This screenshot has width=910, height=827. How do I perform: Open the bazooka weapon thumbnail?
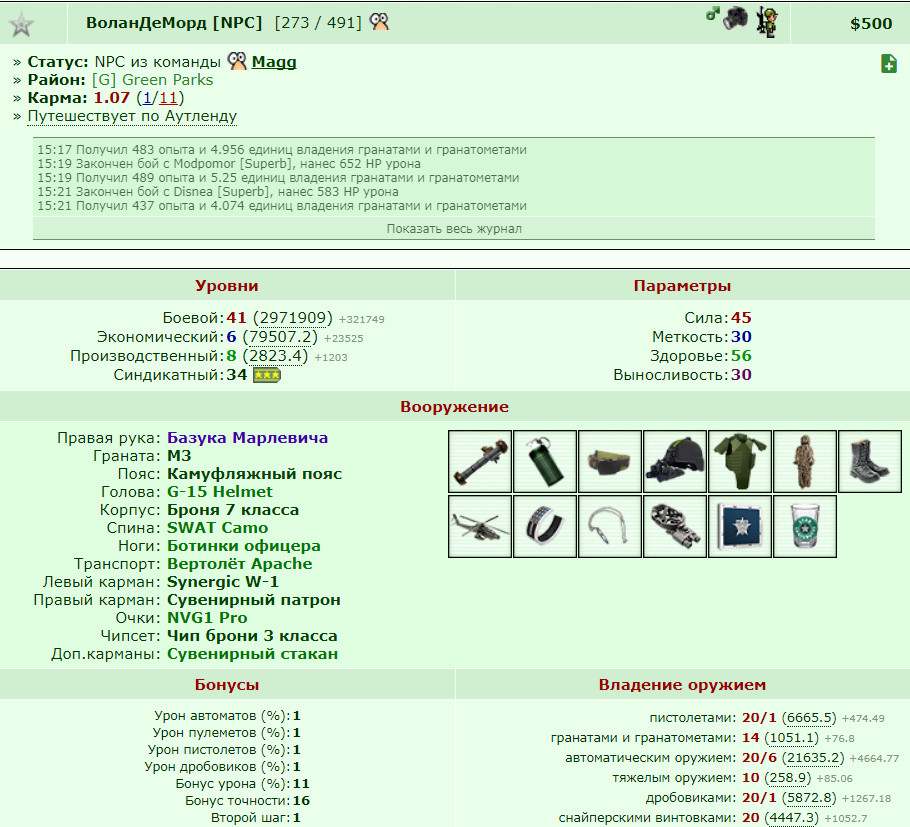pos(480,461)
